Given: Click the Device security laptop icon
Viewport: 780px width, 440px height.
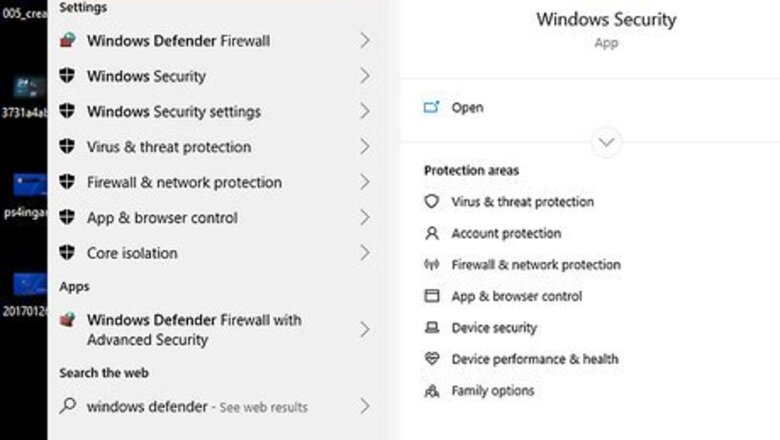Looking at the screenshot, I should click(431, 328).
